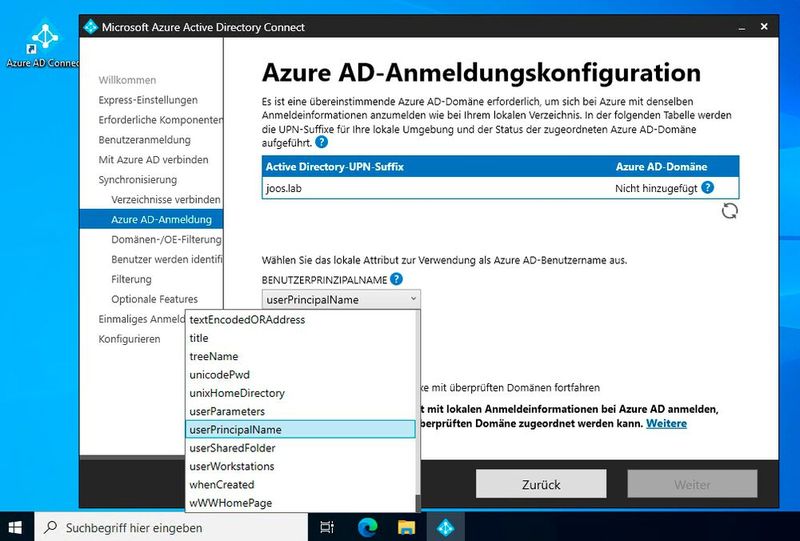Open Erforderliche Komponenten step

point(160,120)
